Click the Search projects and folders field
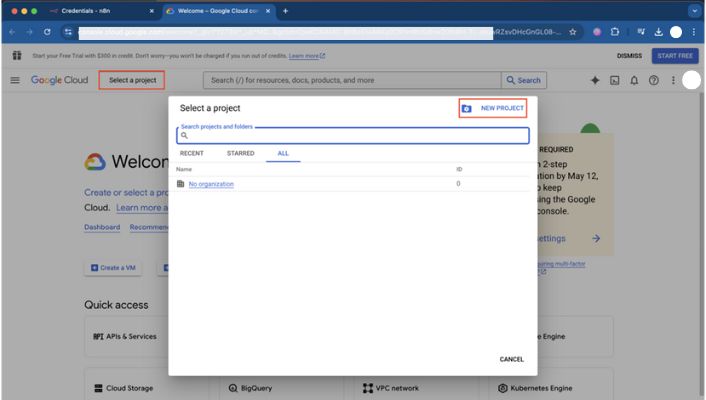706x400 pixels. tap(353, 135)
